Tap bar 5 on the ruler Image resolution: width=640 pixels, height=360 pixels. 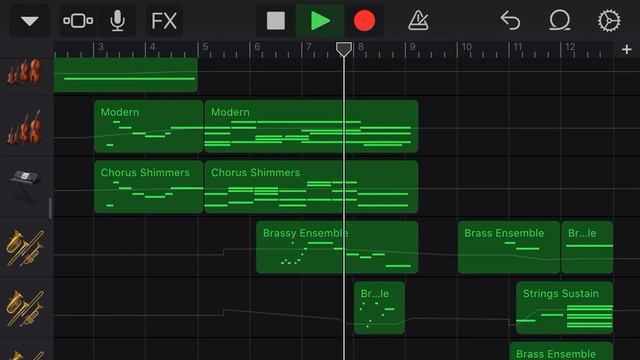[x=205, y=47]
